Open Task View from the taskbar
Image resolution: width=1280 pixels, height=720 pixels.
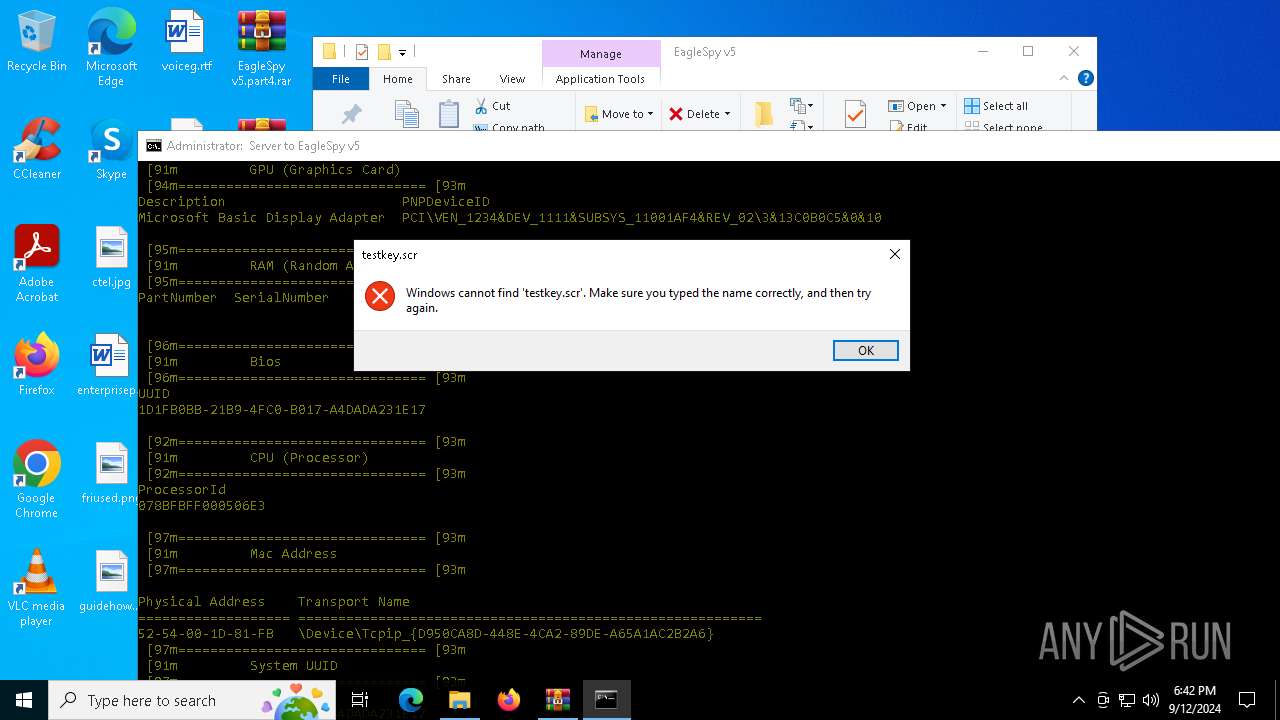[361, 700]
